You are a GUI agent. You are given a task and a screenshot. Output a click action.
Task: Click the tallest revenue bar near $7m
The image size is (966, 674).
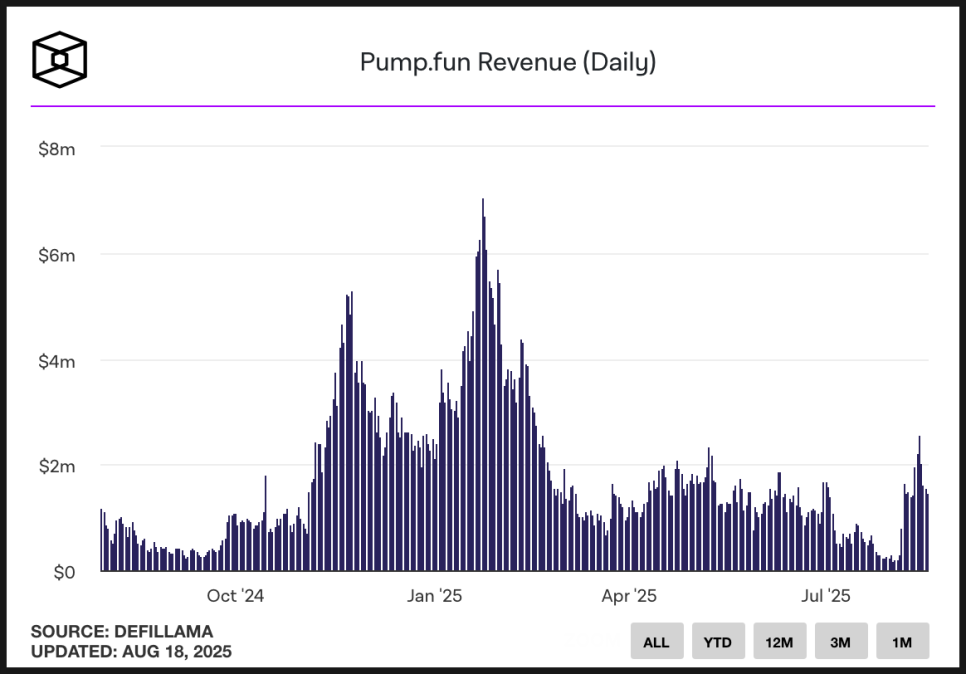point(483,384)
